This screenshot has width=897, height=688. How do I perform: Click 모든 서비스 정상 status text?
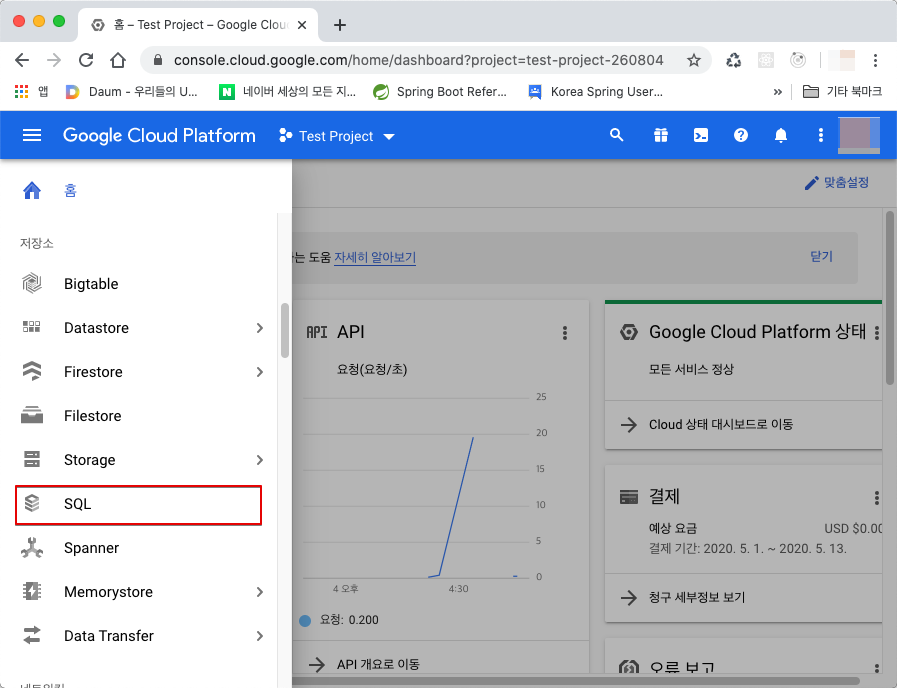[691, 369]
